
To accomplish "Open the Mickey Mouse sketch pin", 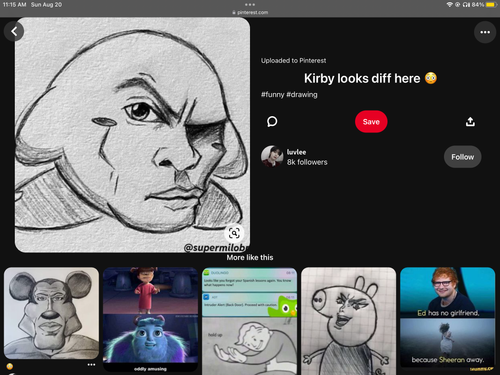I will tap(51, 313).
